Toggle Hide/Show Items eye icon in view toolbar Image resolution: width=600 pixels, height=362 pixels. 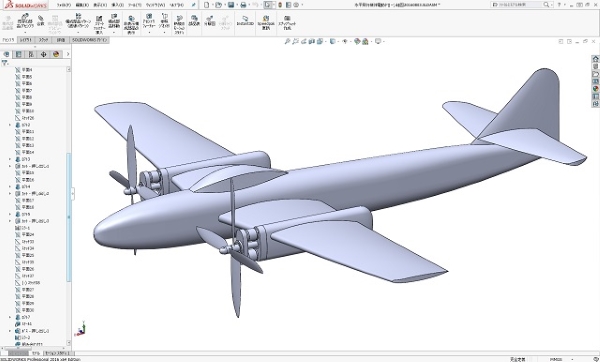click(345, 41)
